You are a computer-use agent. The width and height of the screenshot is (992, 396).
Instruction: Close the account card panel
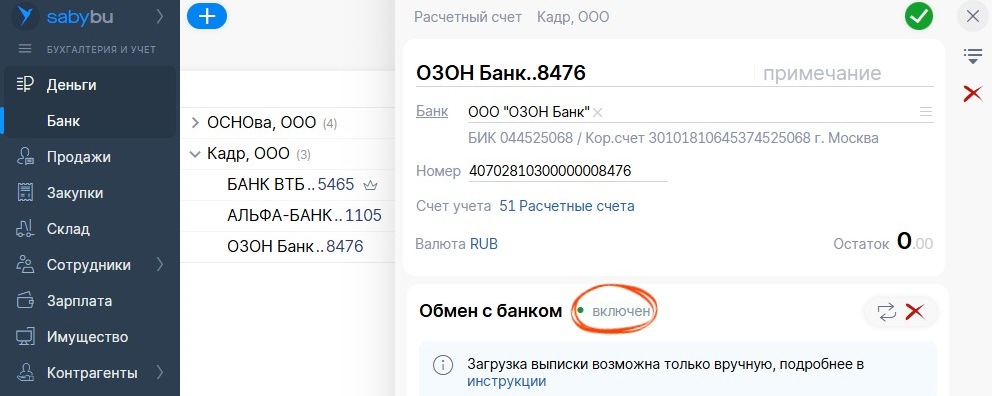[972, 17]
